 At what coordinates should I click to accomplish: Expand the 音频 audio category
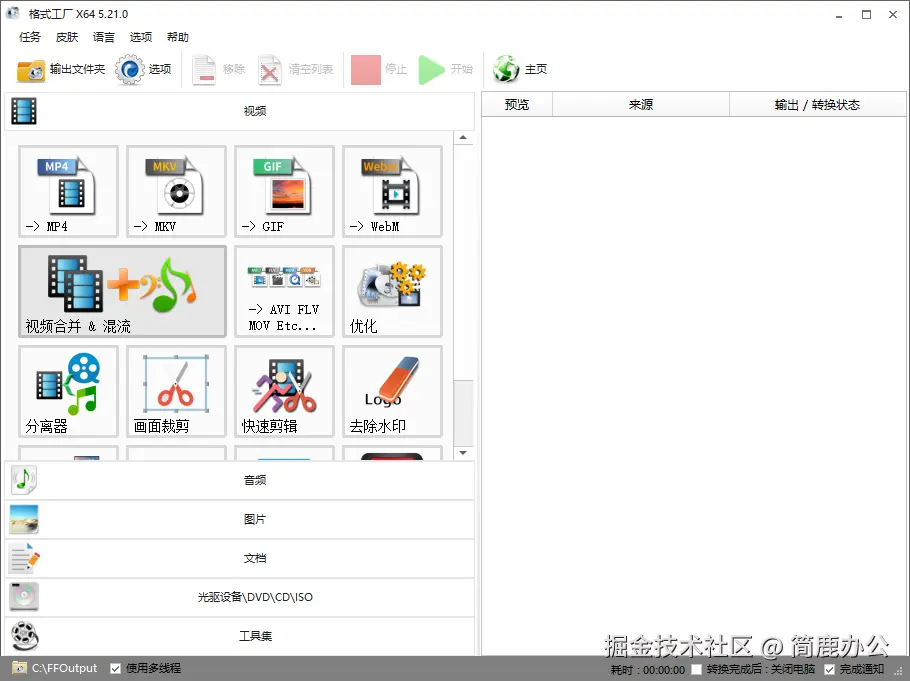point(253,480)
